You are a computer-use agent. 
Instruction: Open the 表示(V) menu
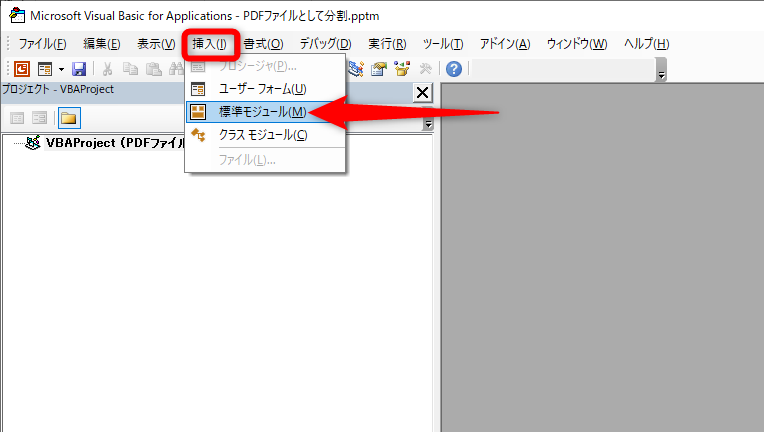[156, 44]
